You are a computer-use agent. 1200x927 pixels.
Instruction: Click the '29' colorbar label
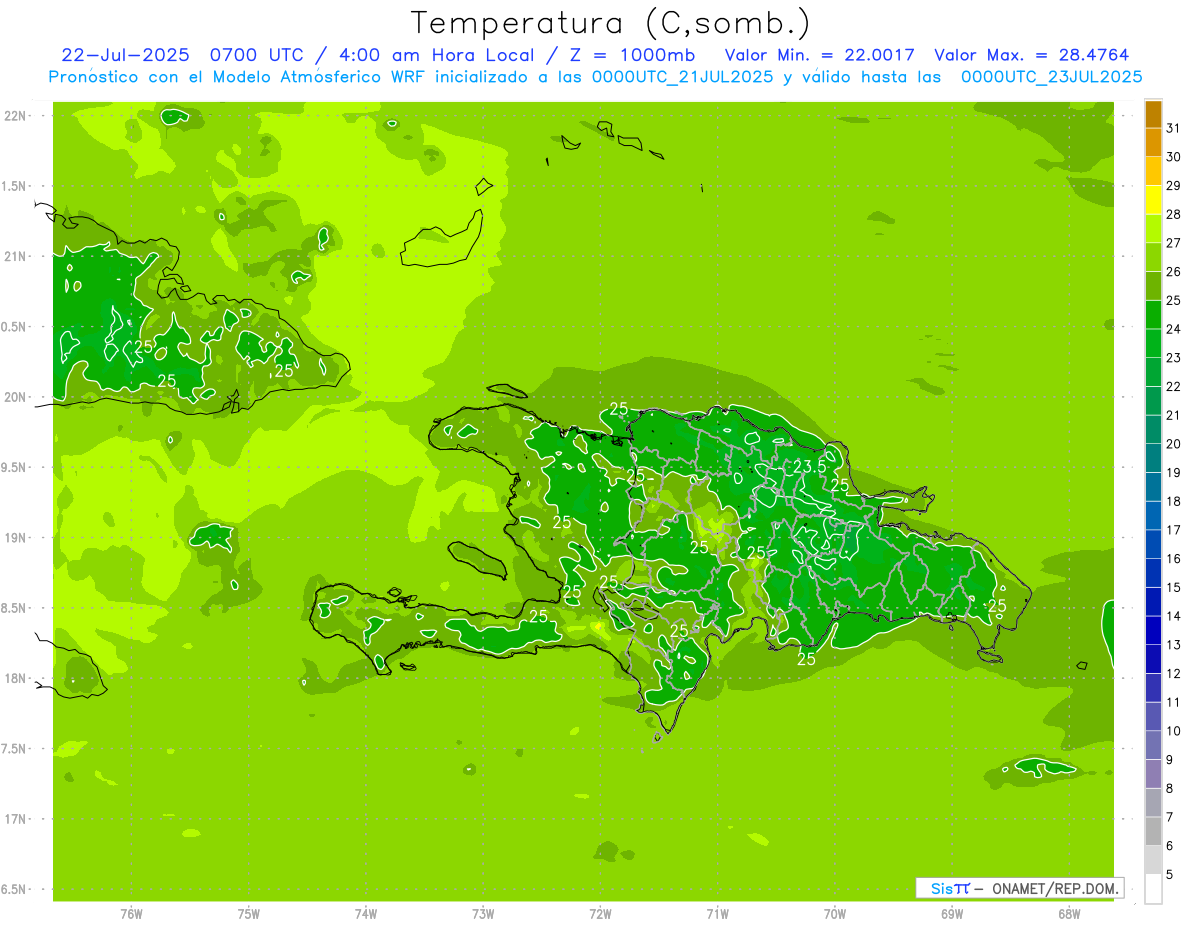click(x=1173, y=185)
